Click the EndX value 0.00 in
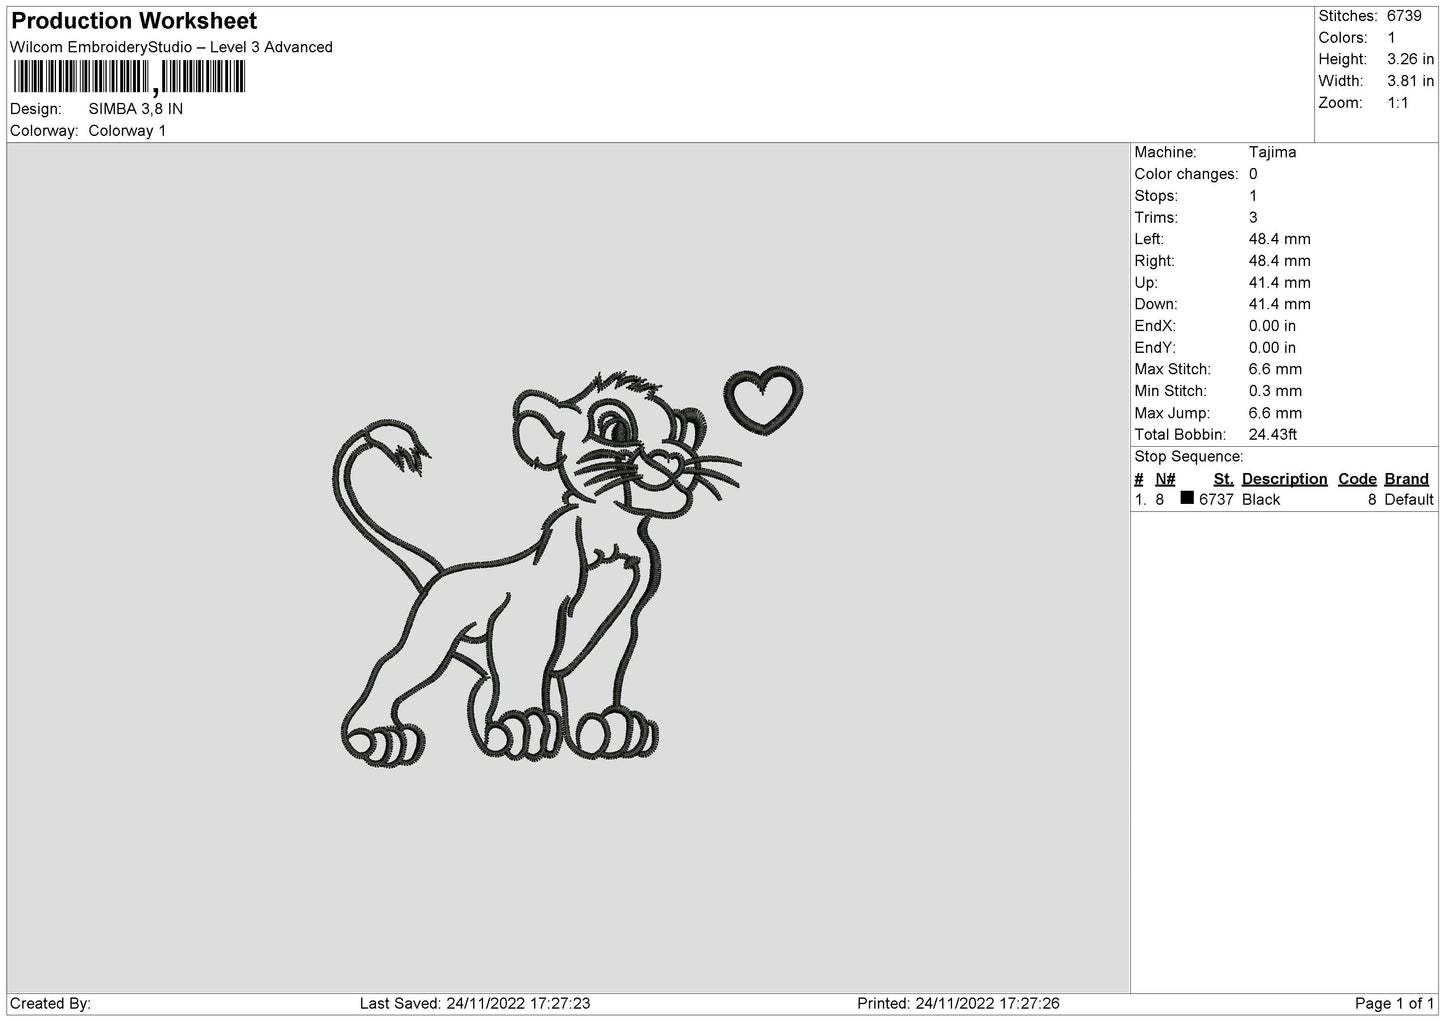The image size is (1445, 1021). tap(1272, 326)
